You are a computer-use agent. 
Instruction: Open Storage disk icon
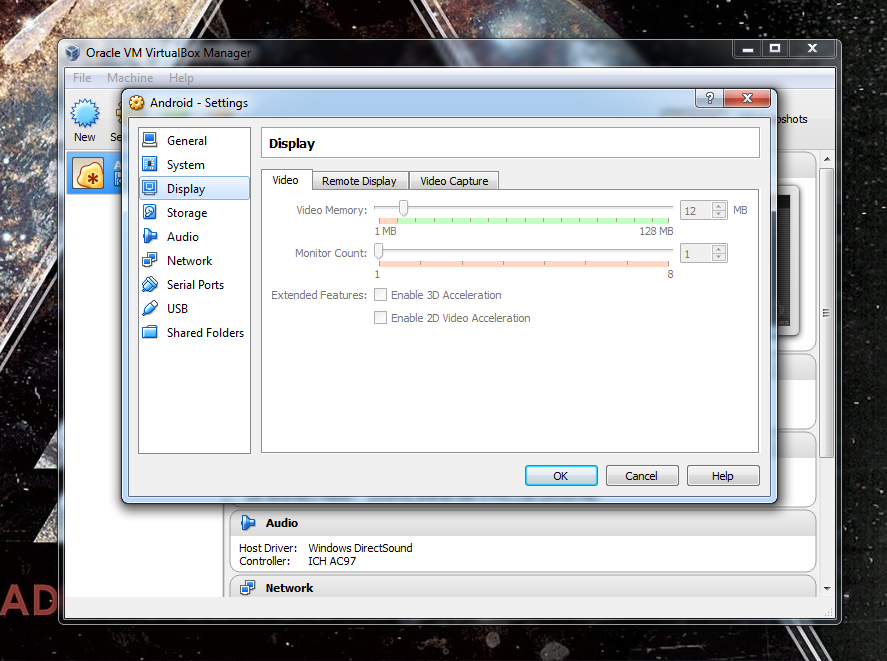150,212
